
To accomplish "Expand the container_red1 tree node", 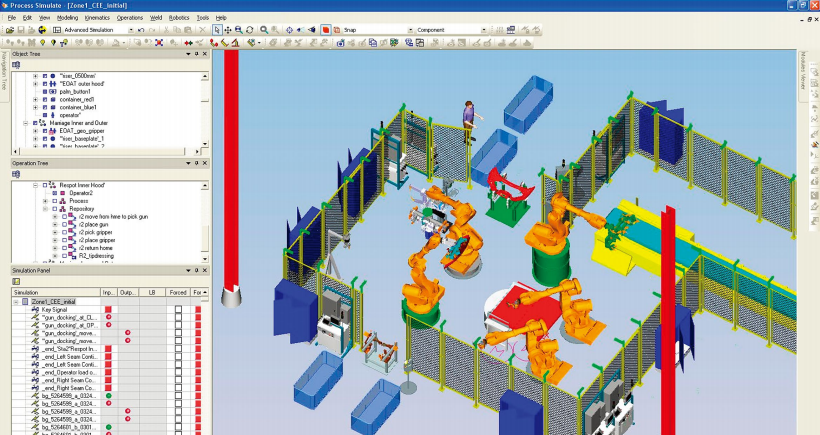I will (36, 99).
